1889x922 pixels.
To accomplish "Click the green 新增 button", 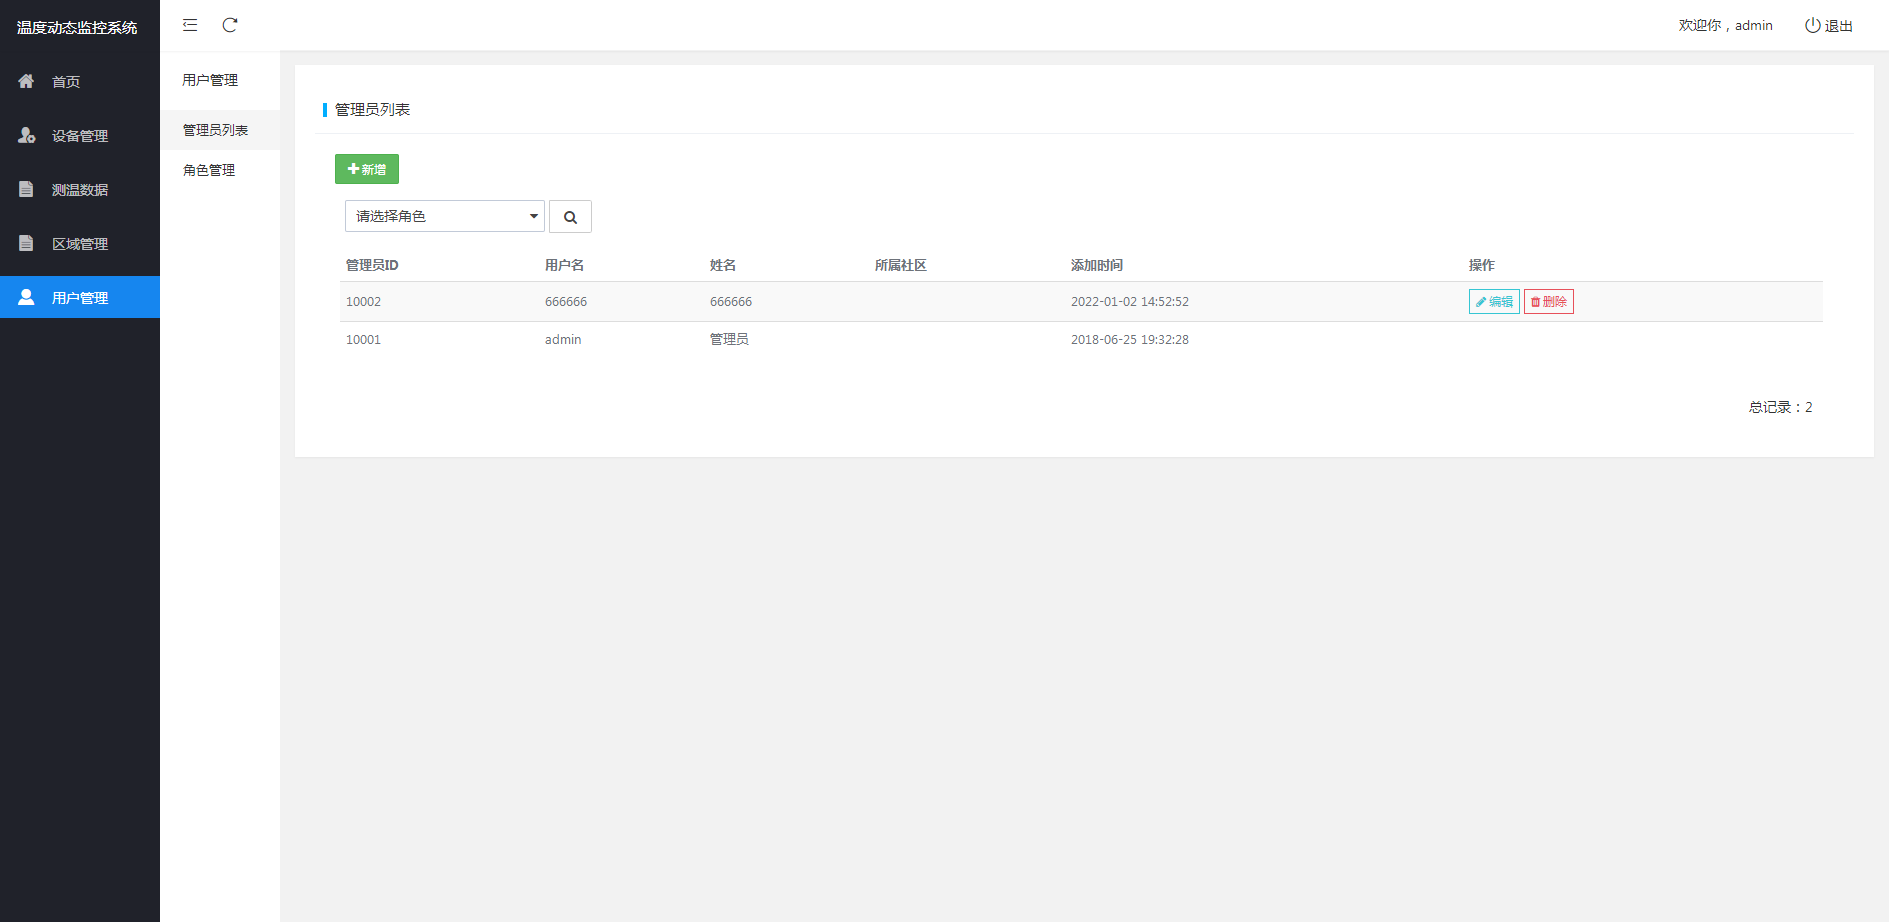I will tap(367, 169).
